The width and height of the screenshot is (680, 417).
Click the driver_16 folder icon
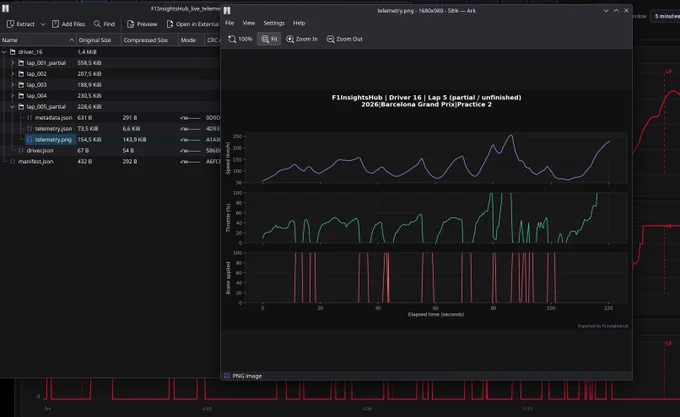(13, 52)
